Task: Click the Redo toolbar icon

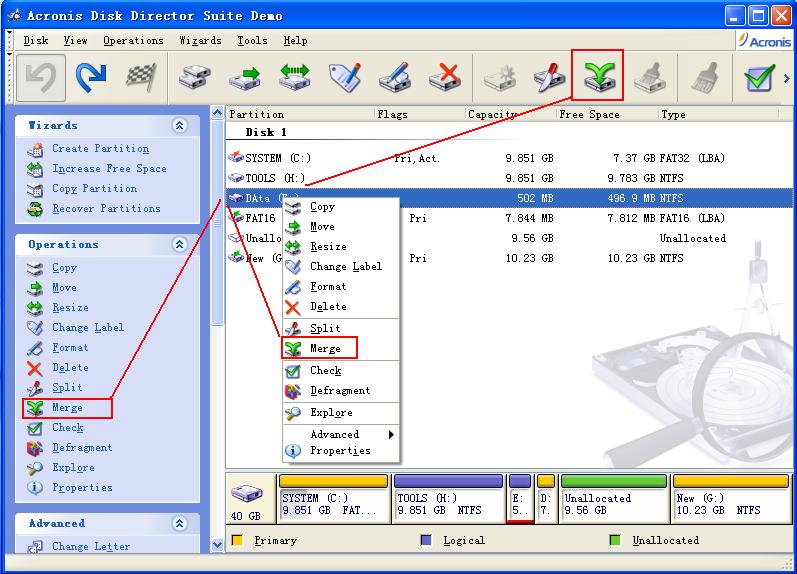Action: [91, 78]
